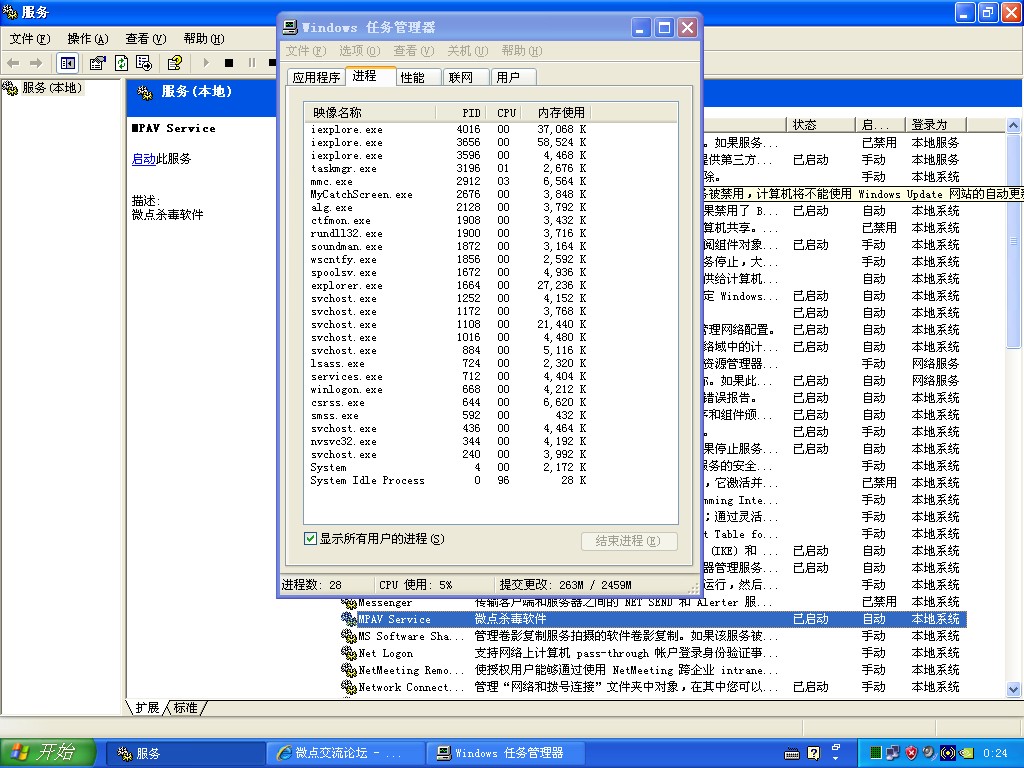This screenshot has height=768, width=1024.
Task: Click the Export List toolbar icon
Action: (x=144, y=63)
